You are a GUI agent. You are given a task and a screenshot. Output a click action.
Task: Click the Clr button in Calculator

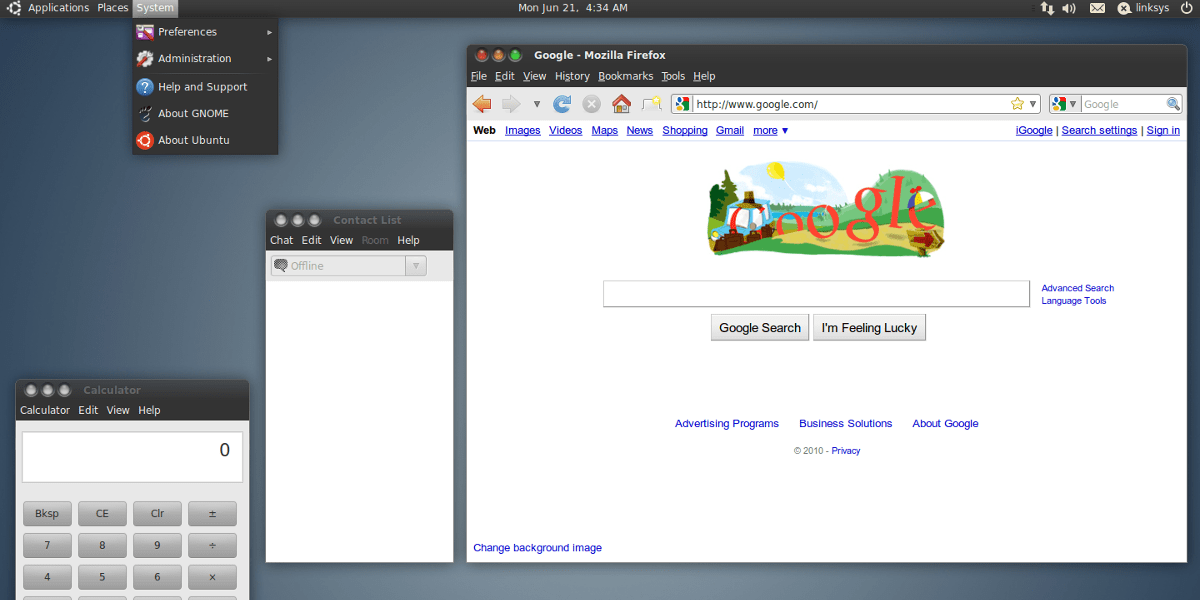pos(157,514)
